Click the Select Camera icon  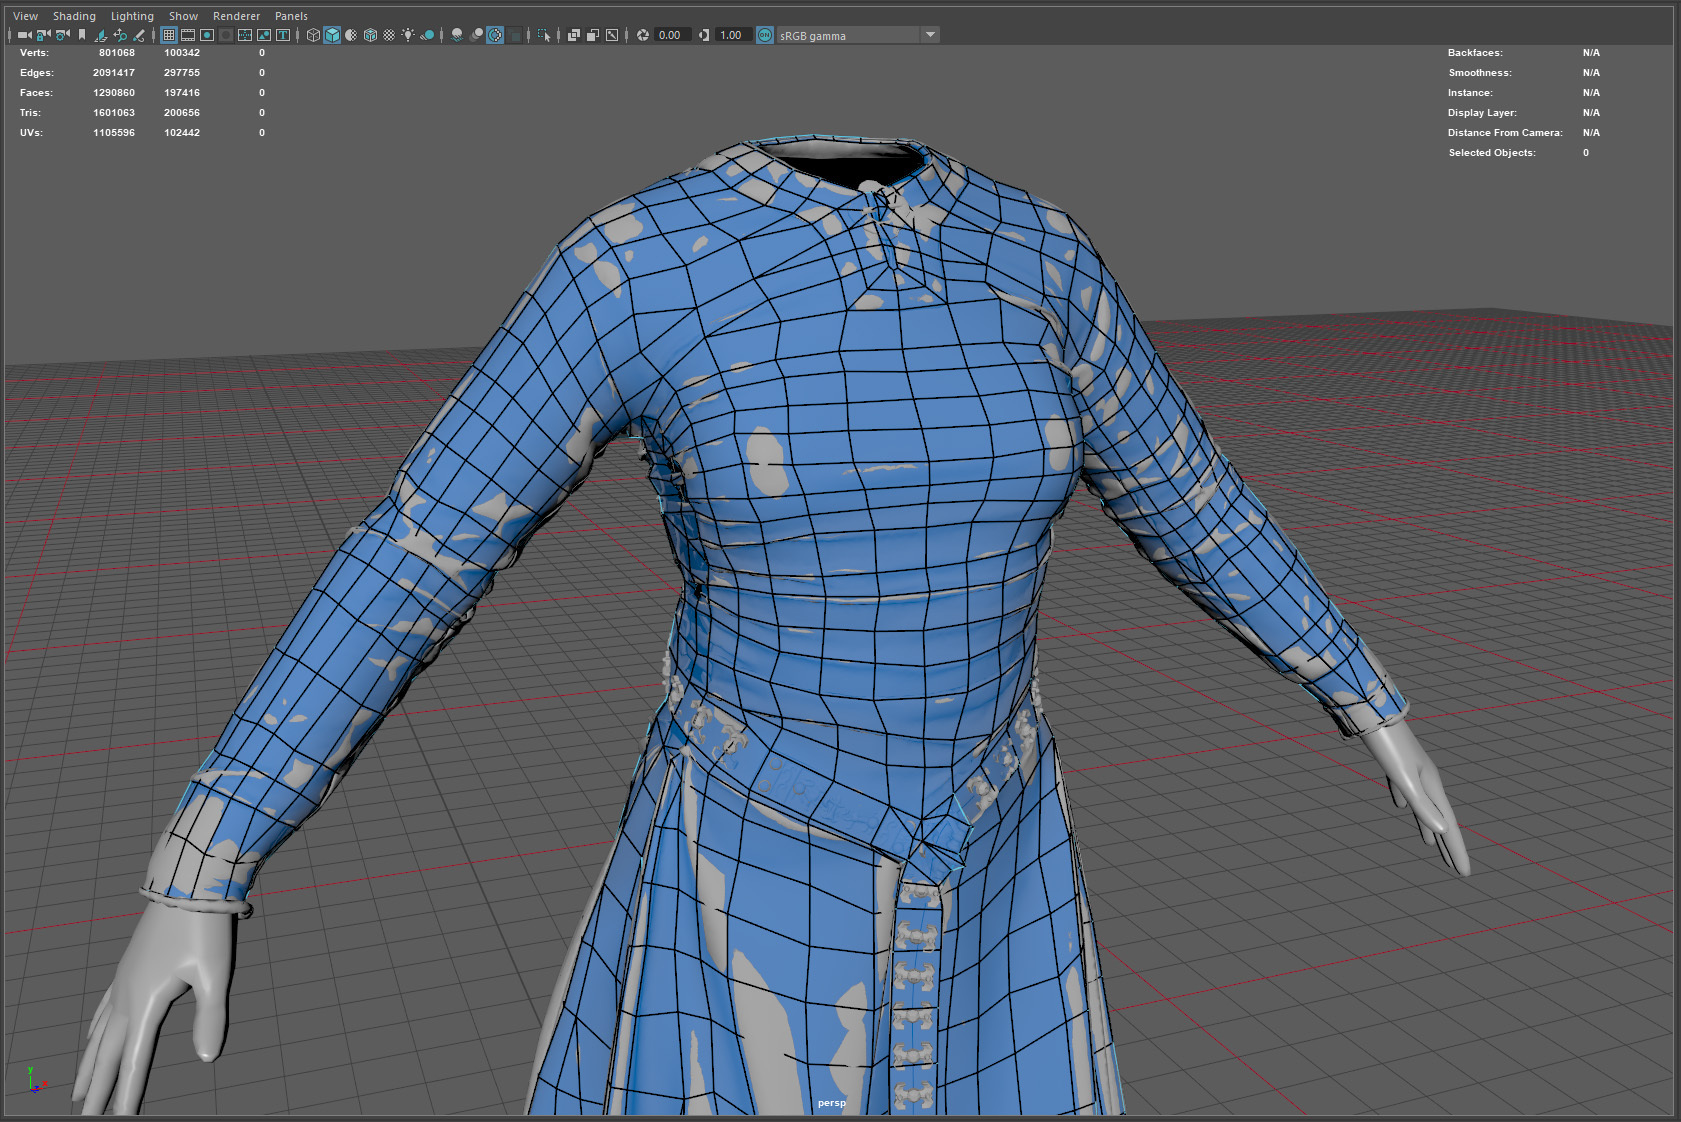coord(24,35)
